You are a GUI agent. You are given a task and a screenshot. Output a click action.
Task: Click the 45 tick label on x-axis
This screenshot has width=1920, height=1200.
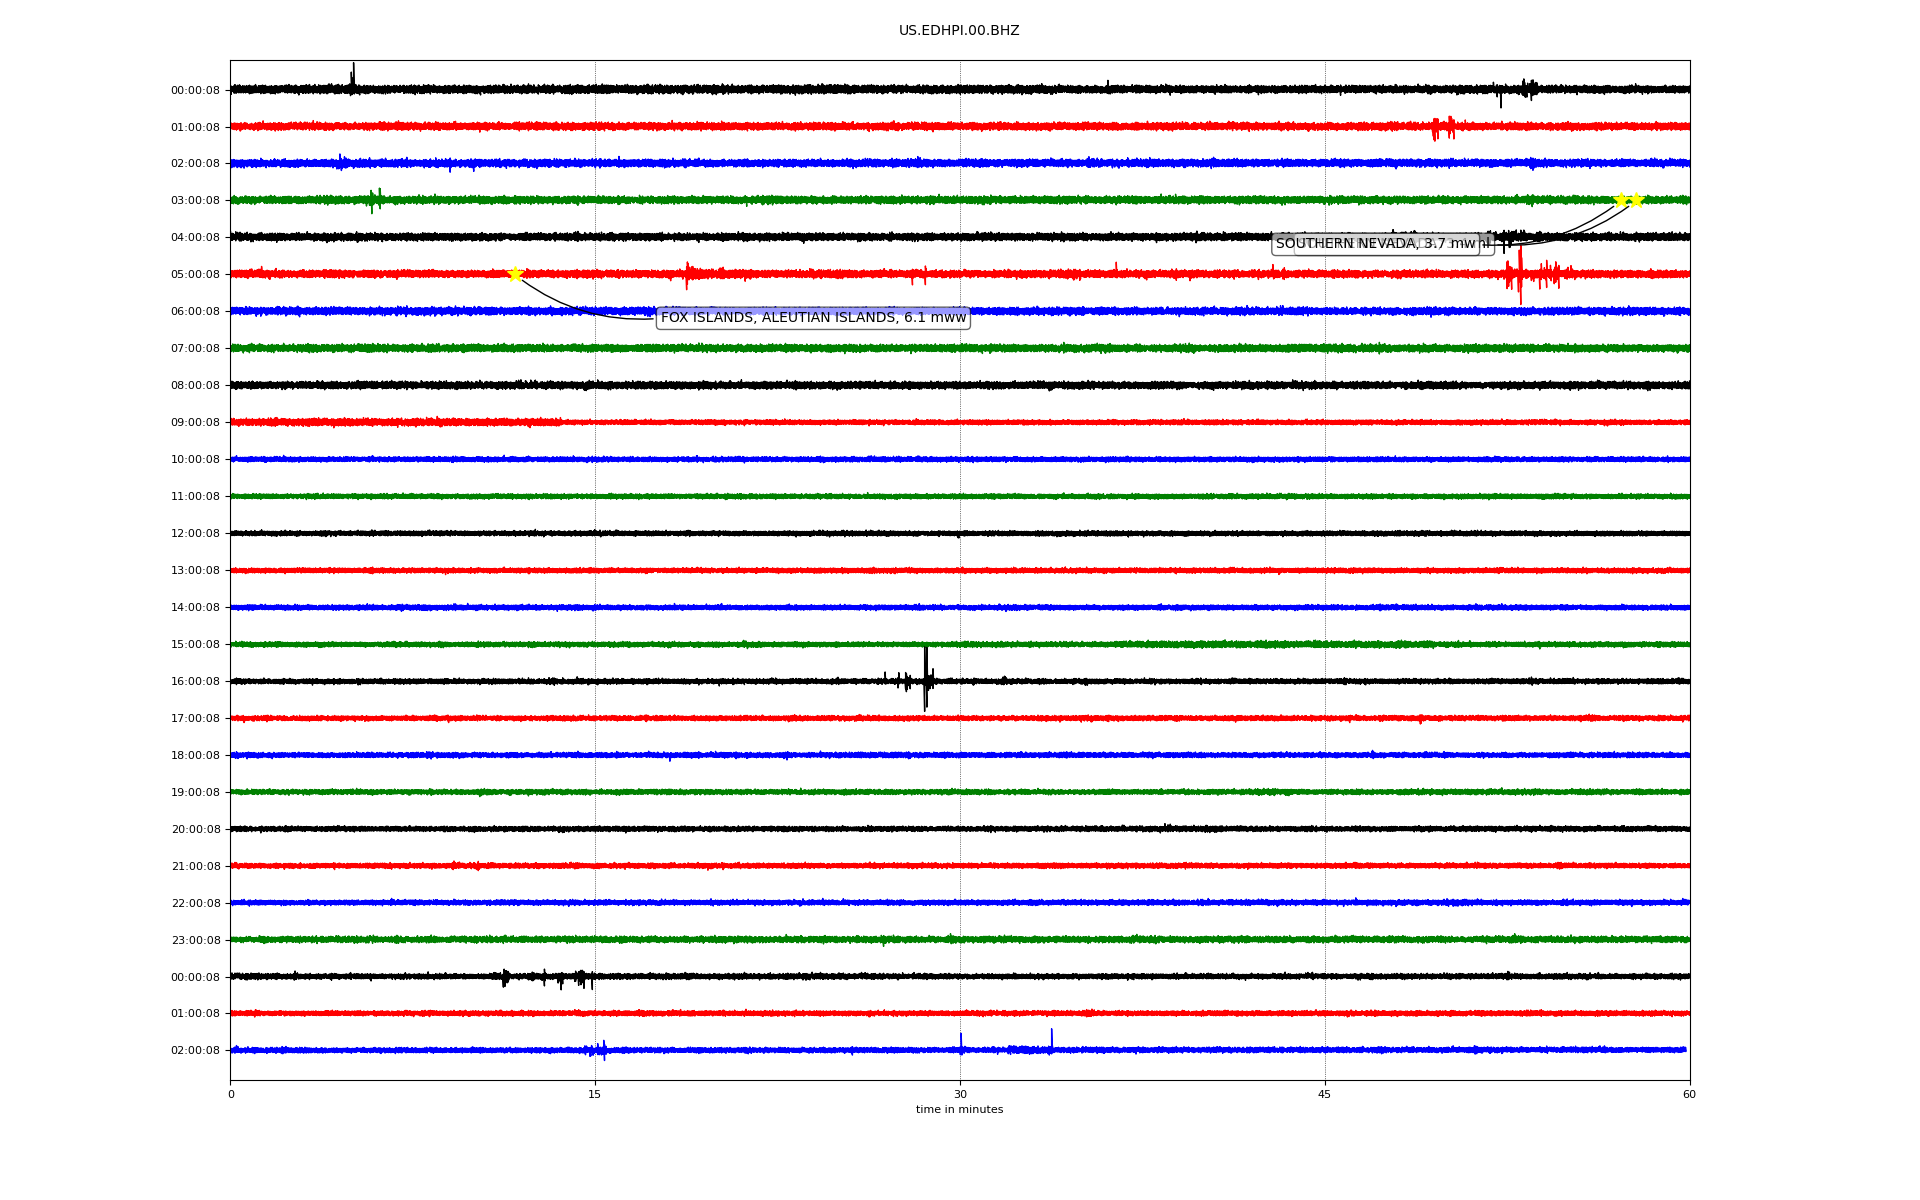coord(1324,1094)
